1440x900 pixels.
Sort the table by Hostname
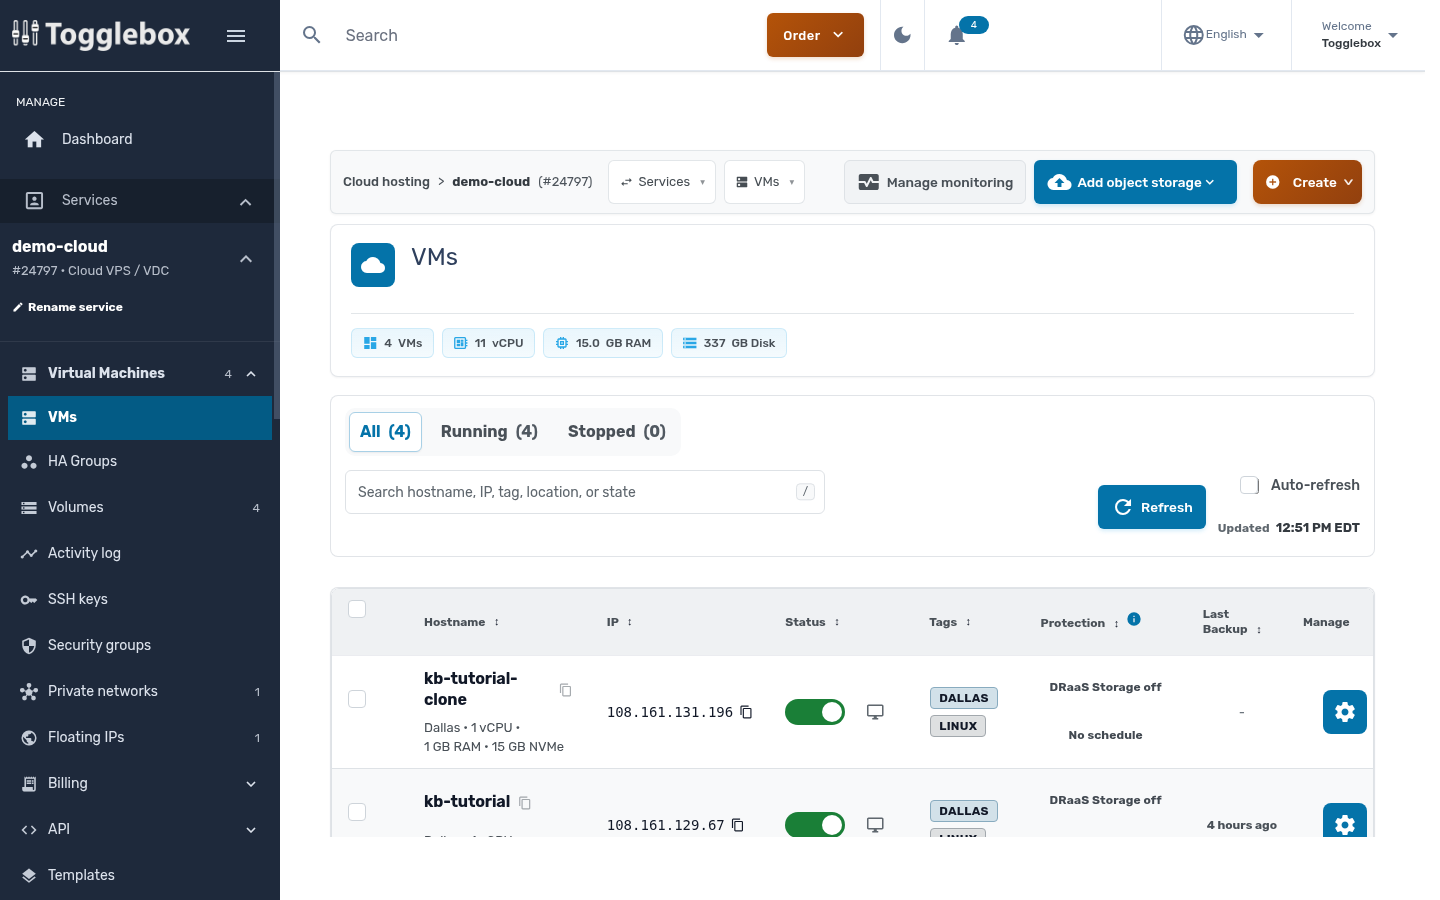coord(461,622)
